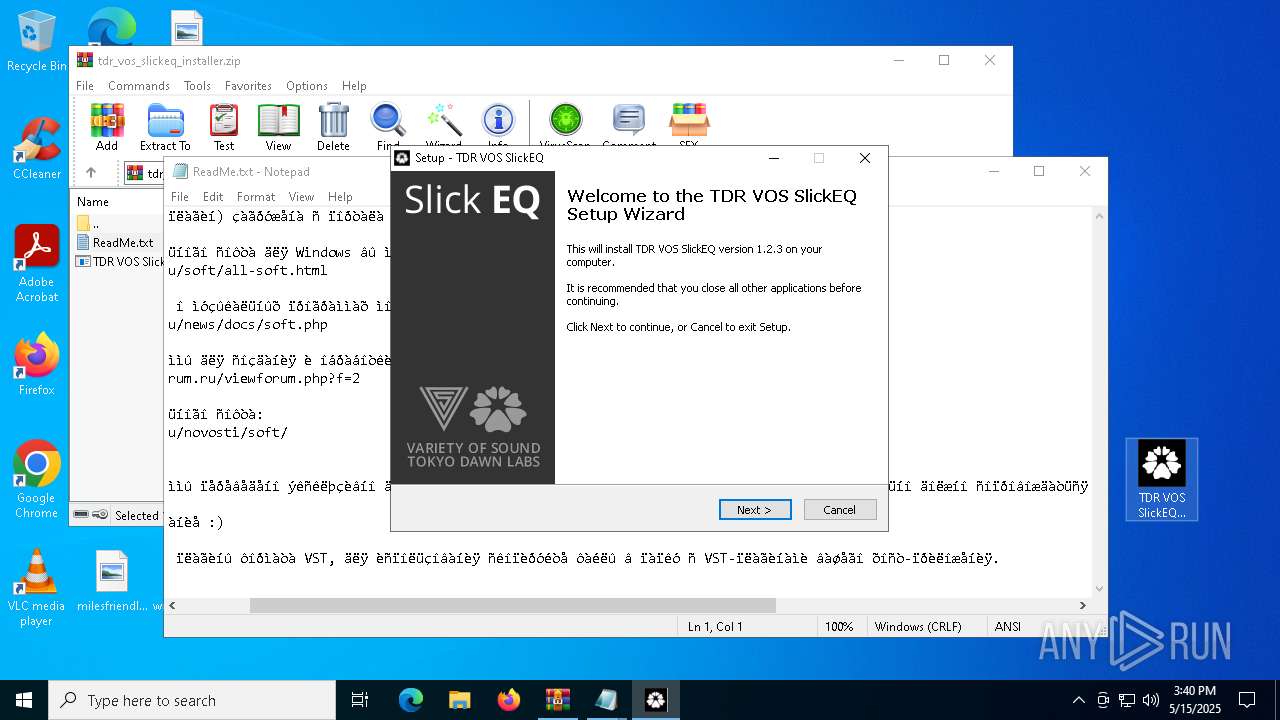
Task: Open the notification center
Action: pos(1247,700)
